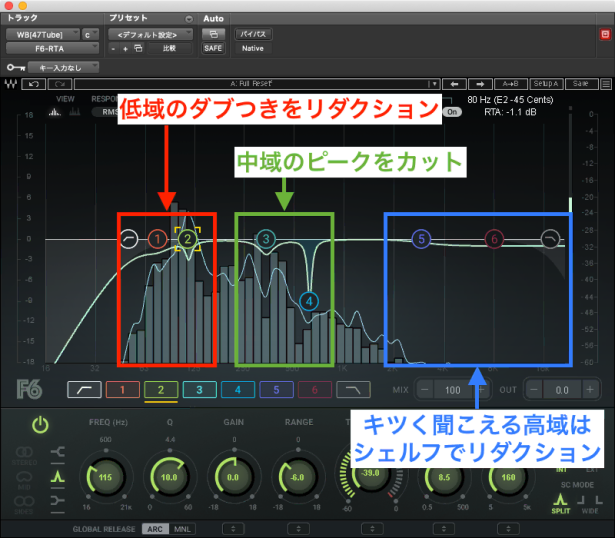The height and width of the screenshot is (538, 615).
Task: Click the Q knob showing 10.0
Action: click(x=169, y=477)
